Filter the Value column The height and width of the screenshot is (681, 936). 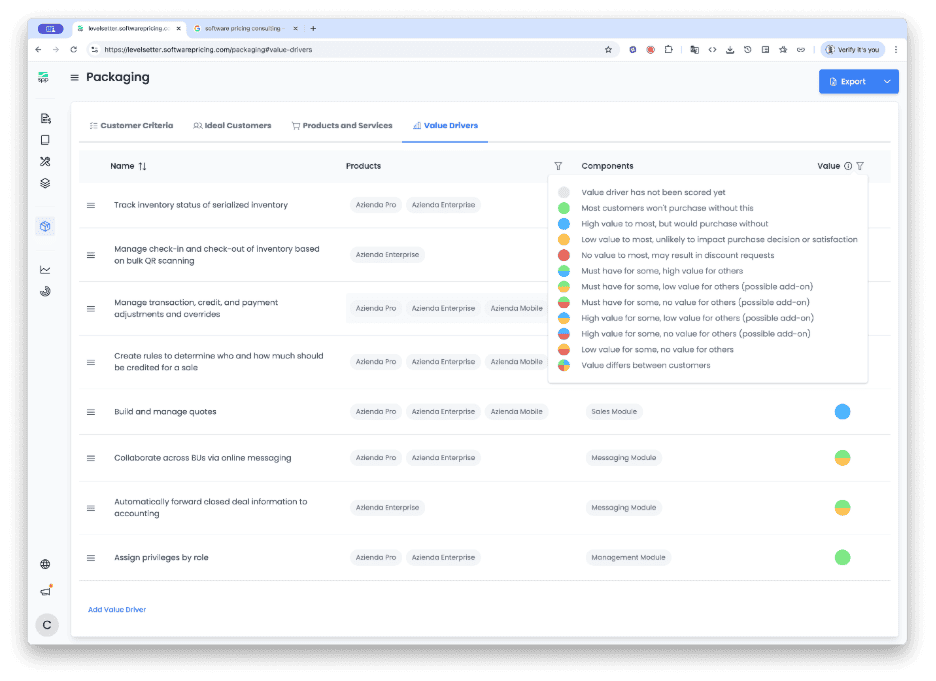click(860, 166)
